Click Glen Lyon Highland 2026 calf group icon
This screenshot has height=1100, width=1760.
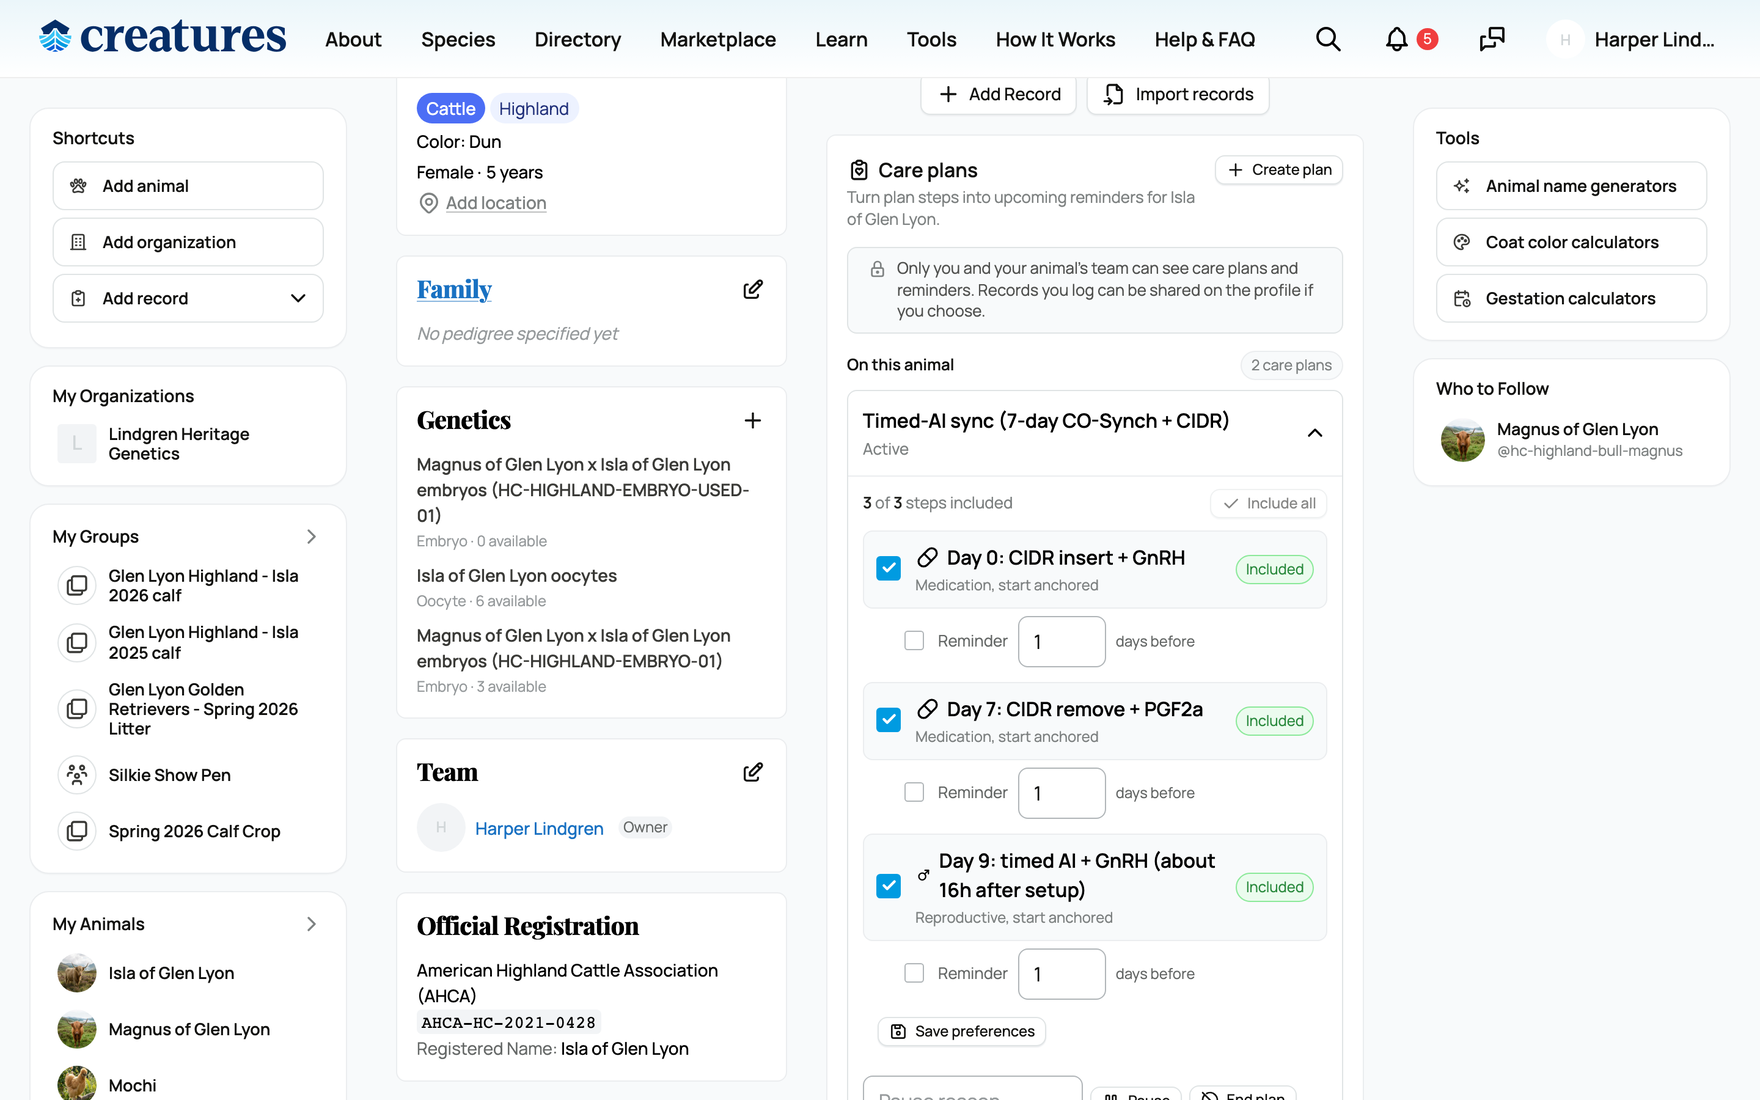pos(77,585)
